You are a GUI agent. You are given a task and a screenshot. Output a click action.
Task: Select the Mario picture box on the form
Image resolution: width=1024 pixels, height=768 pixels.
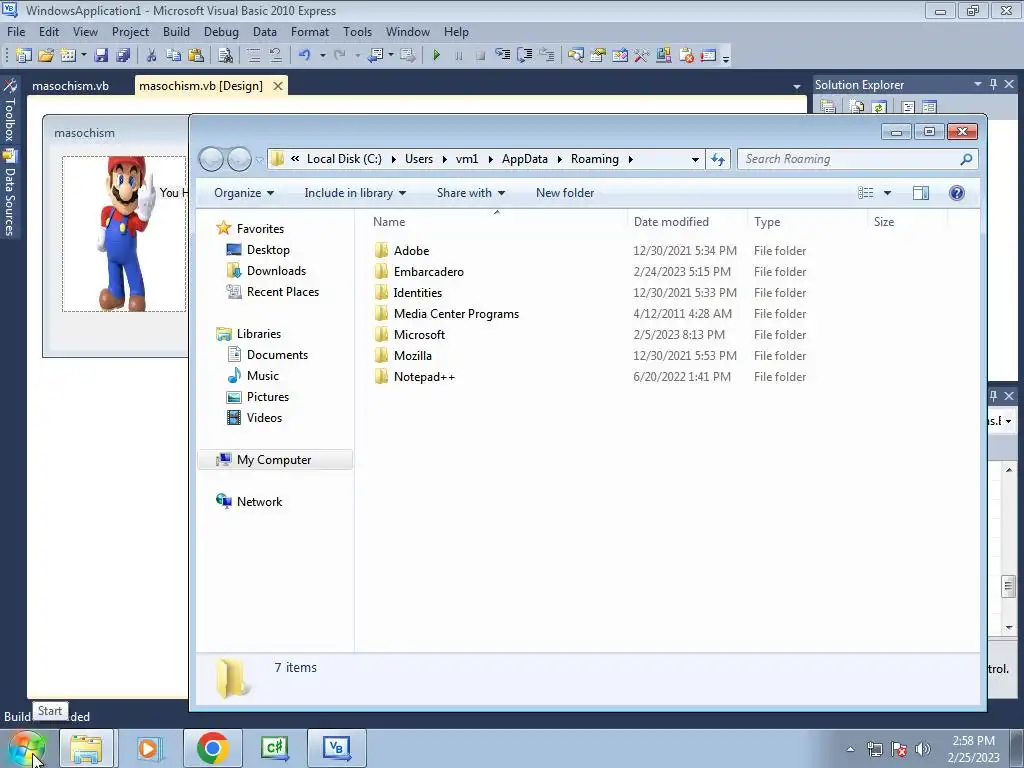click(124, 234)
